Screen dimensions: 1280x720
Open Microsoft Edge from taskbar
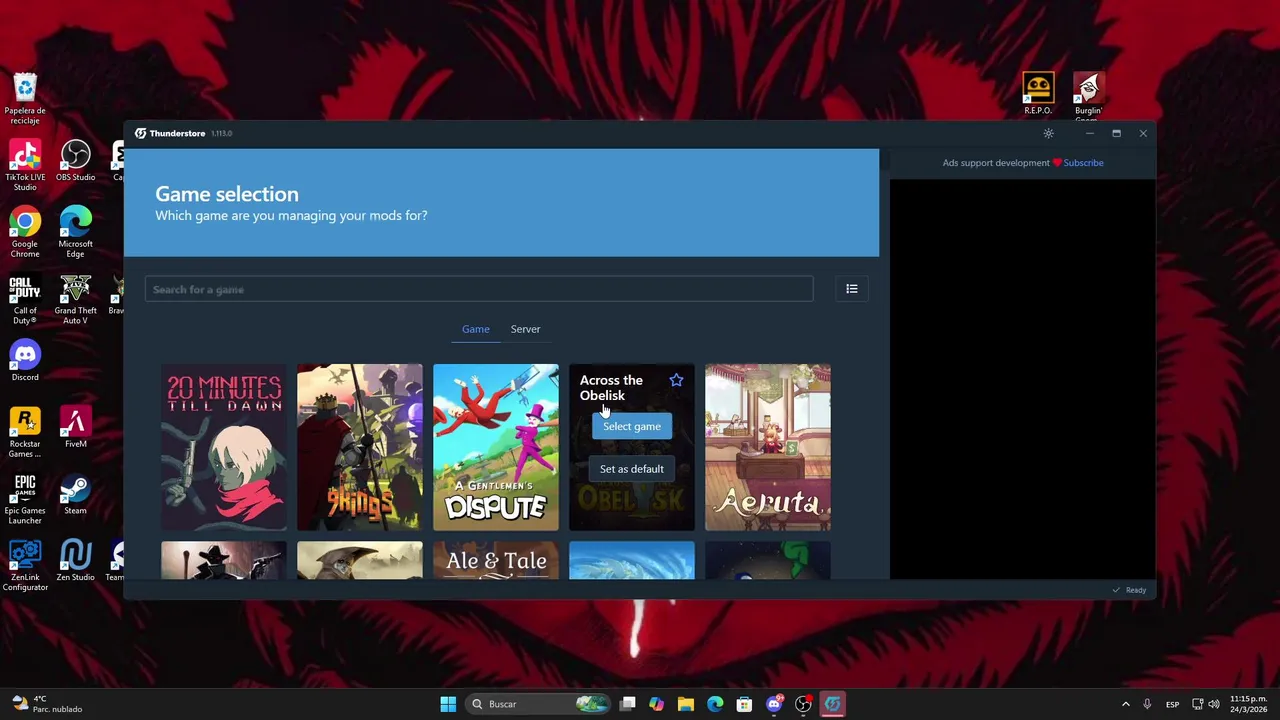[715, 704]
